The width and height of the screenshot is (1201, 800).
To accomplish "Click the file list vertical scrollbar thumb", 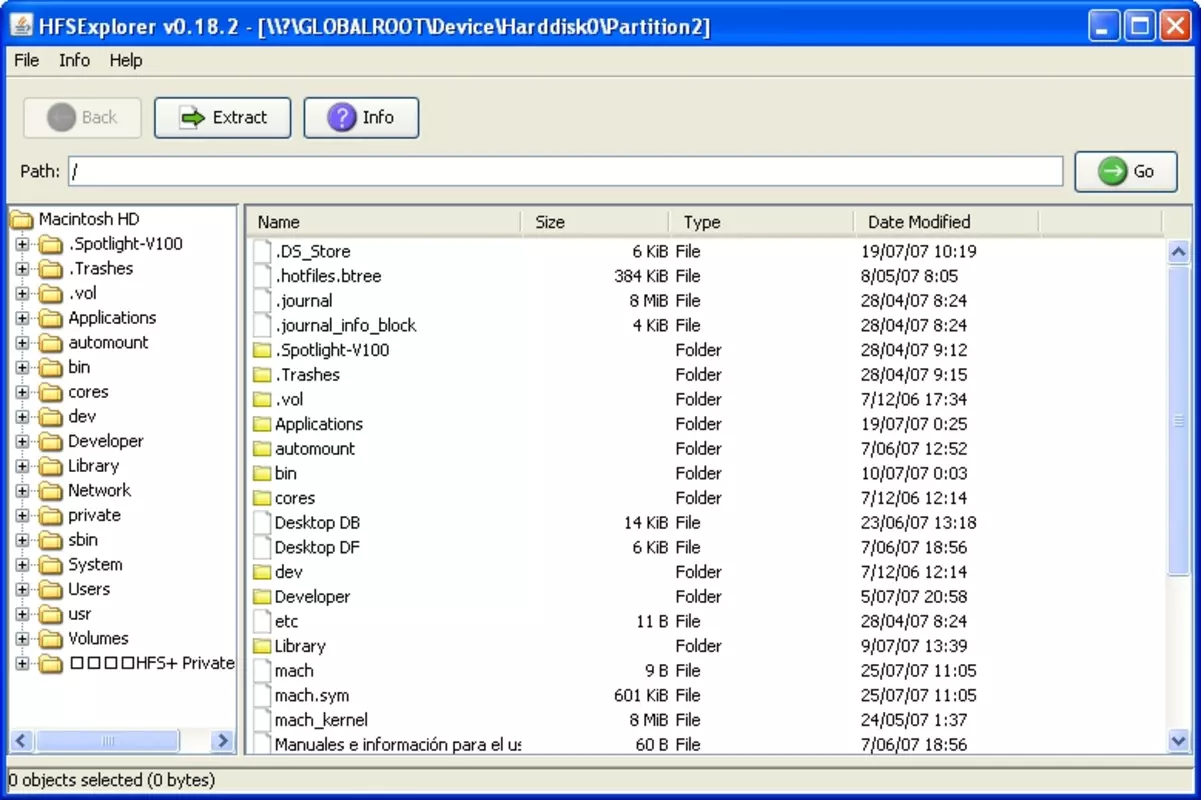I will click(1179, 420).
